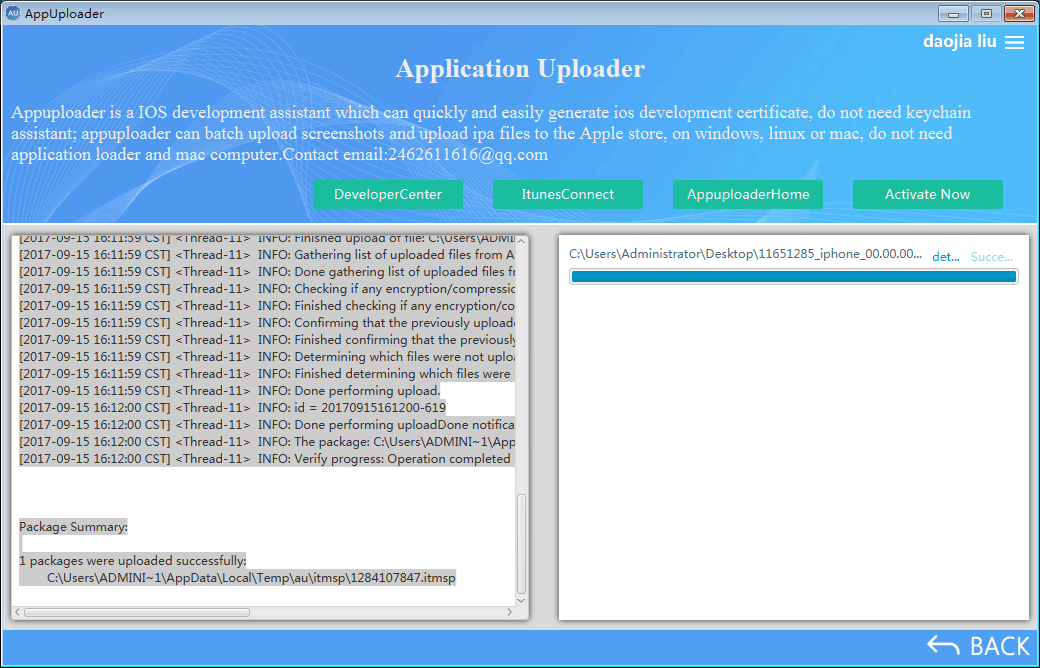Viewport: 1040px width, 668px height.
Task: Click the contact email 2462611616@qq.com
Action: (x=468, y=155)
